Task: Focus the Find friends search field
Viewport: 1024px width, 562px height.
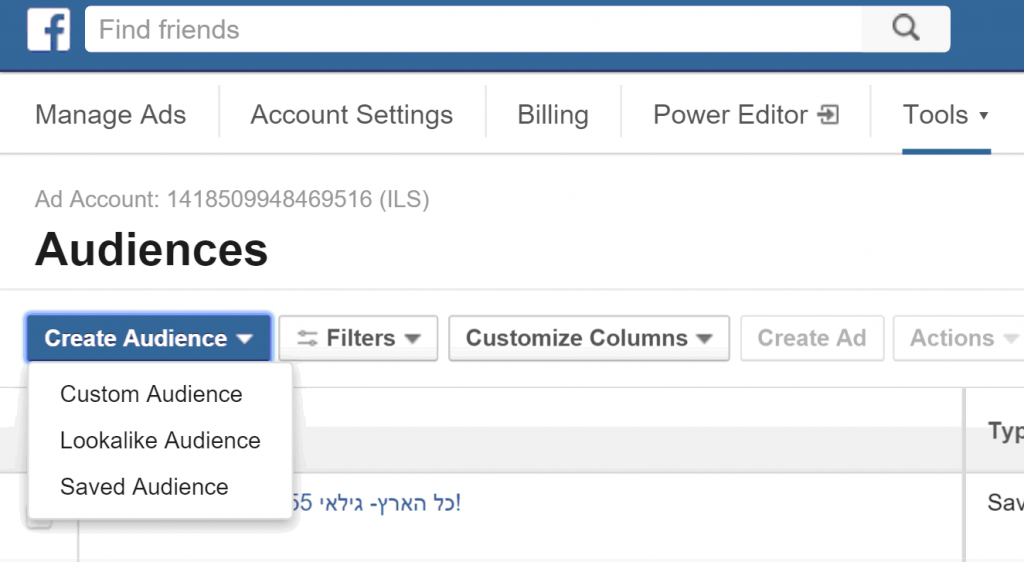Action: pyautogui.click(x=473, y=29)
